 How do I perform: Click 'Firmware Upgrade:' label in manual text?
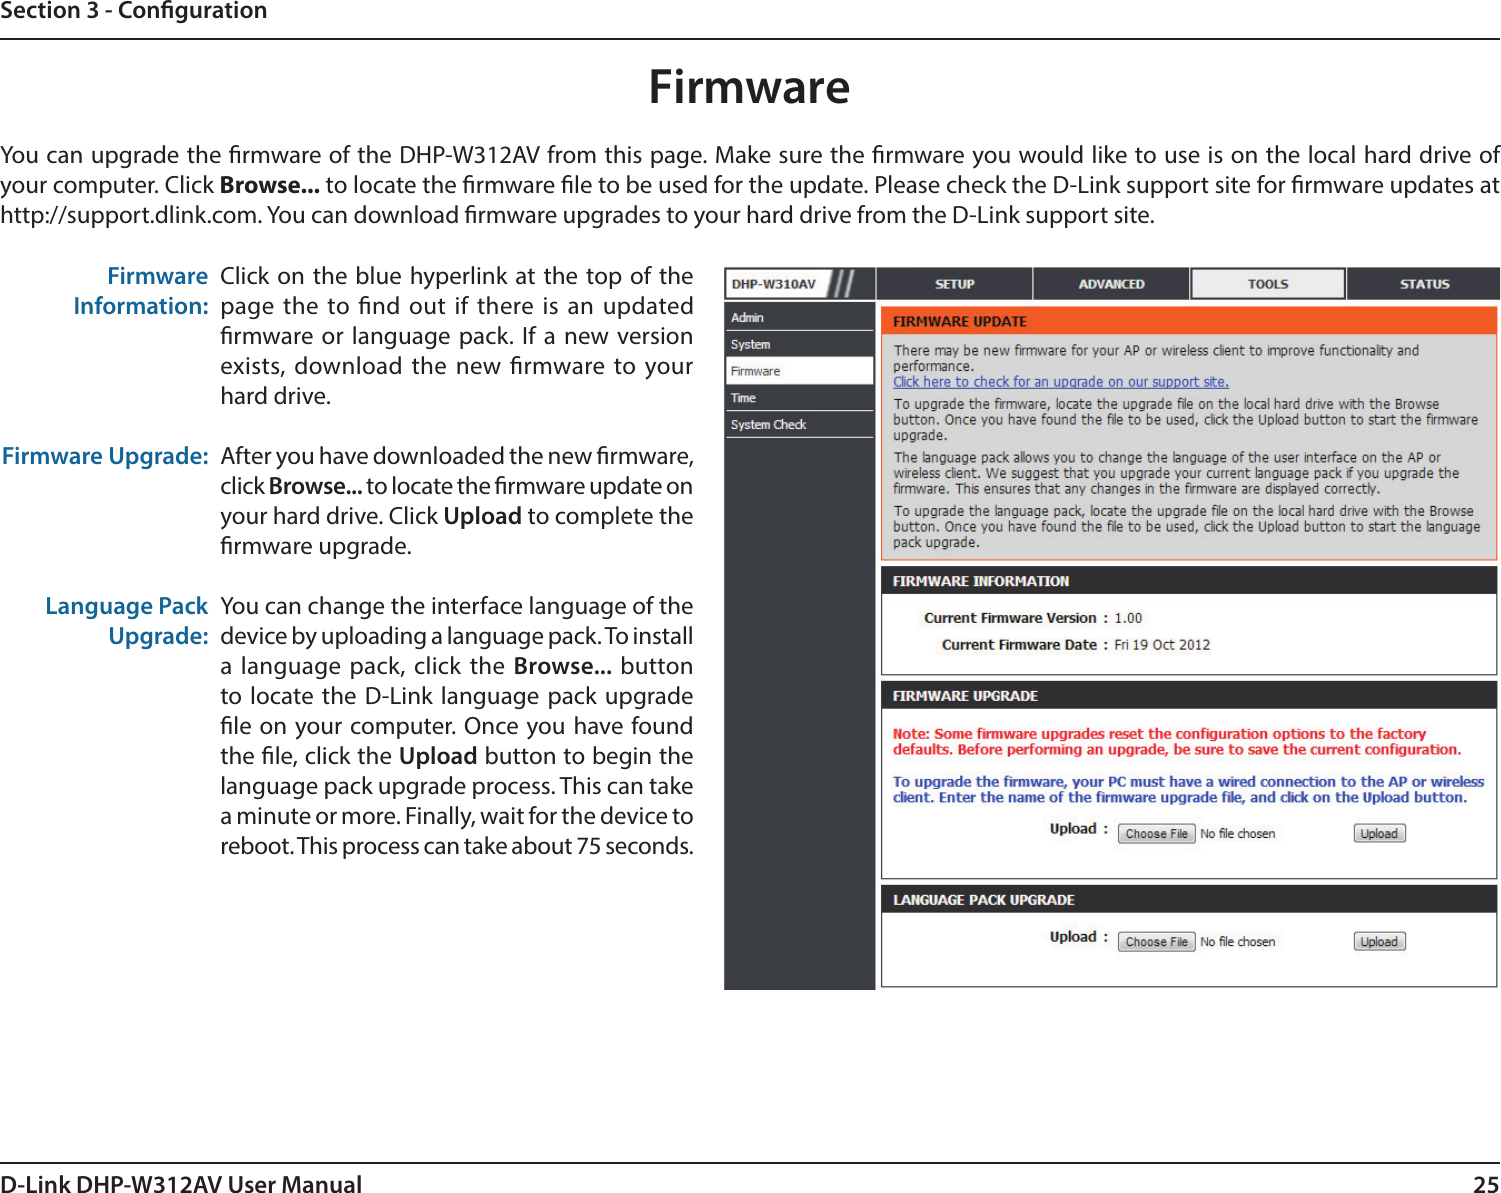(x=105, y=457)
